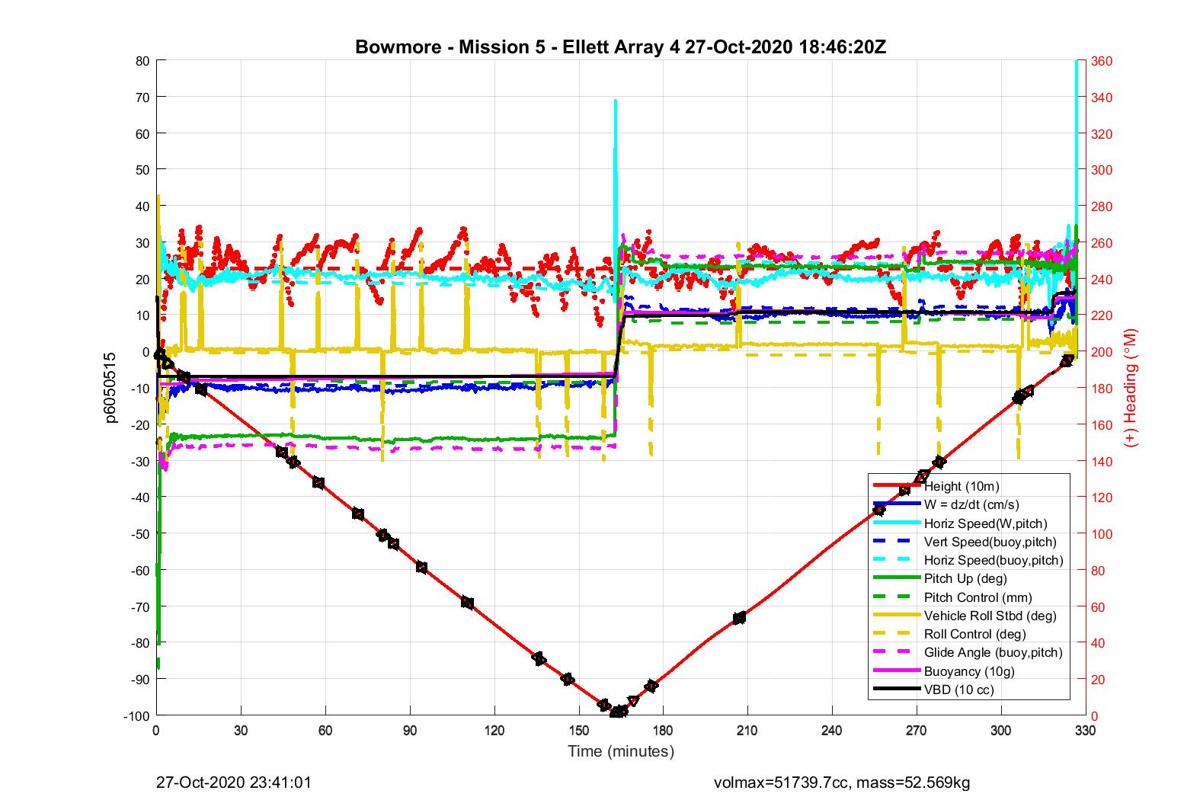Click the "220" tick label on the heading axis

1102,316
